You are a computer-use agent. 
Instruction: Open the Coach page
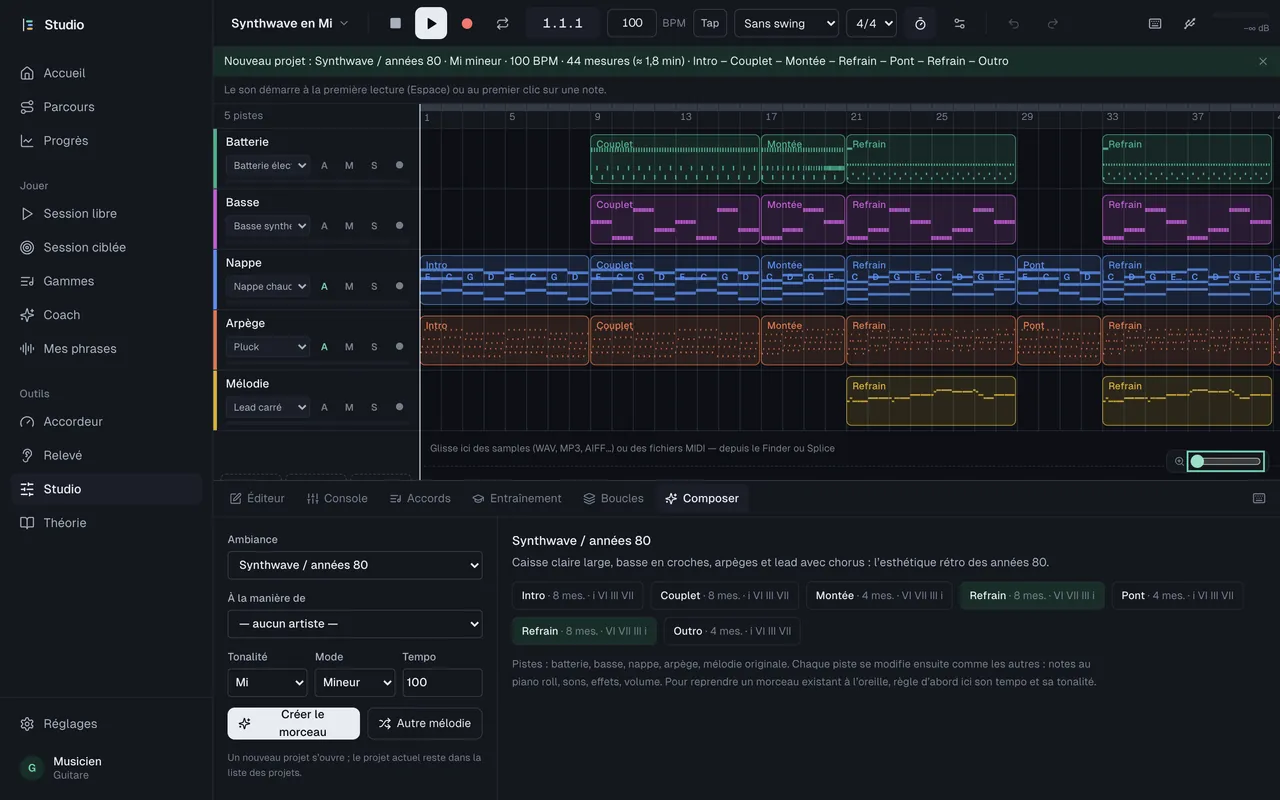106,315
